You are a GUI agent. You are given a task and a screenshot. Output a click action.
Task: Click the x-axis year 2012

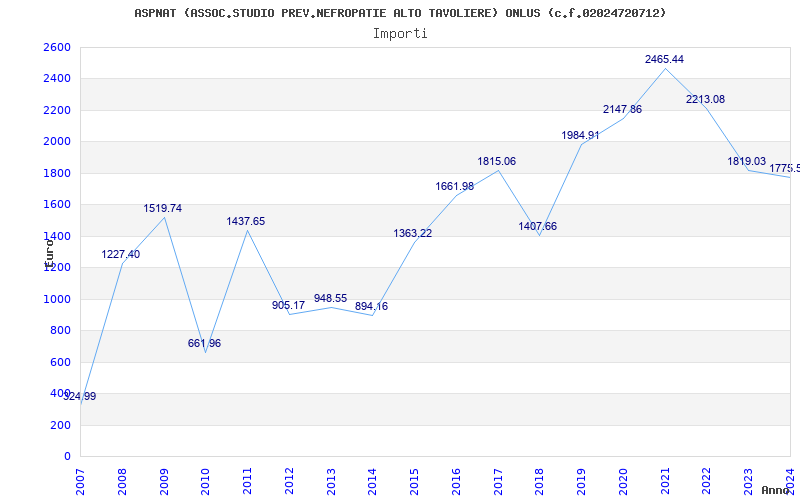click(289, 482)
